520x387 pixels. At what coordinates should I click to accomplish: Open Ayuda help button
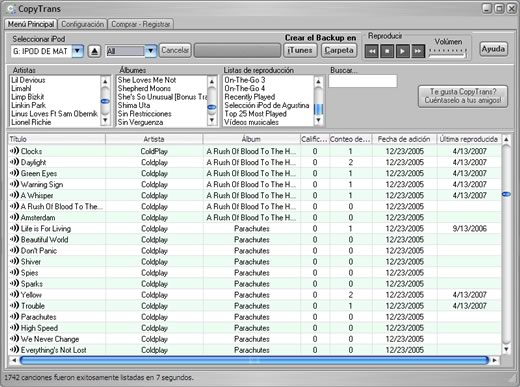pyautogui.click(x=493, y=49)
